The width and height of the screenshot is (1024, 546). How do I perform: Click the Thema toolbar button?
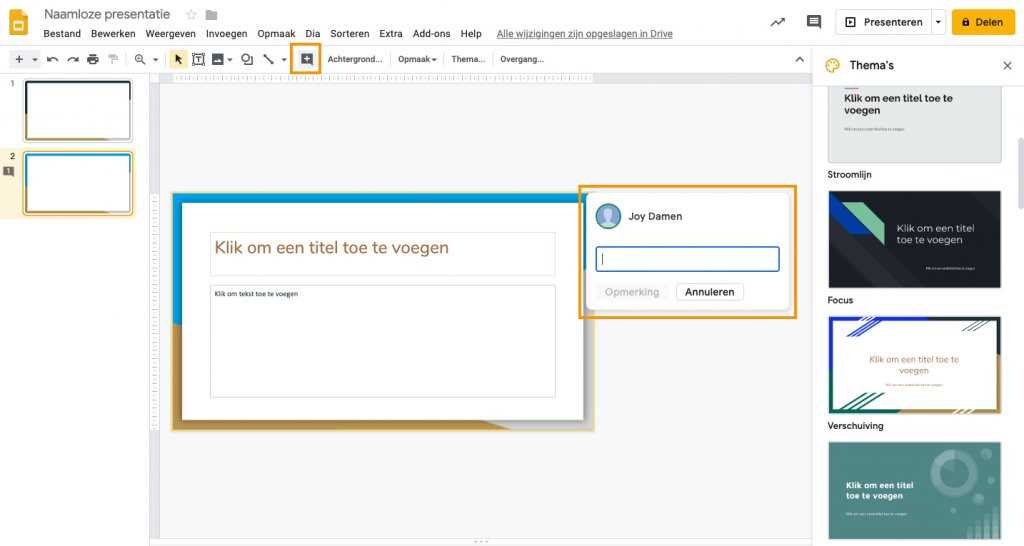[x=468, y=59]
